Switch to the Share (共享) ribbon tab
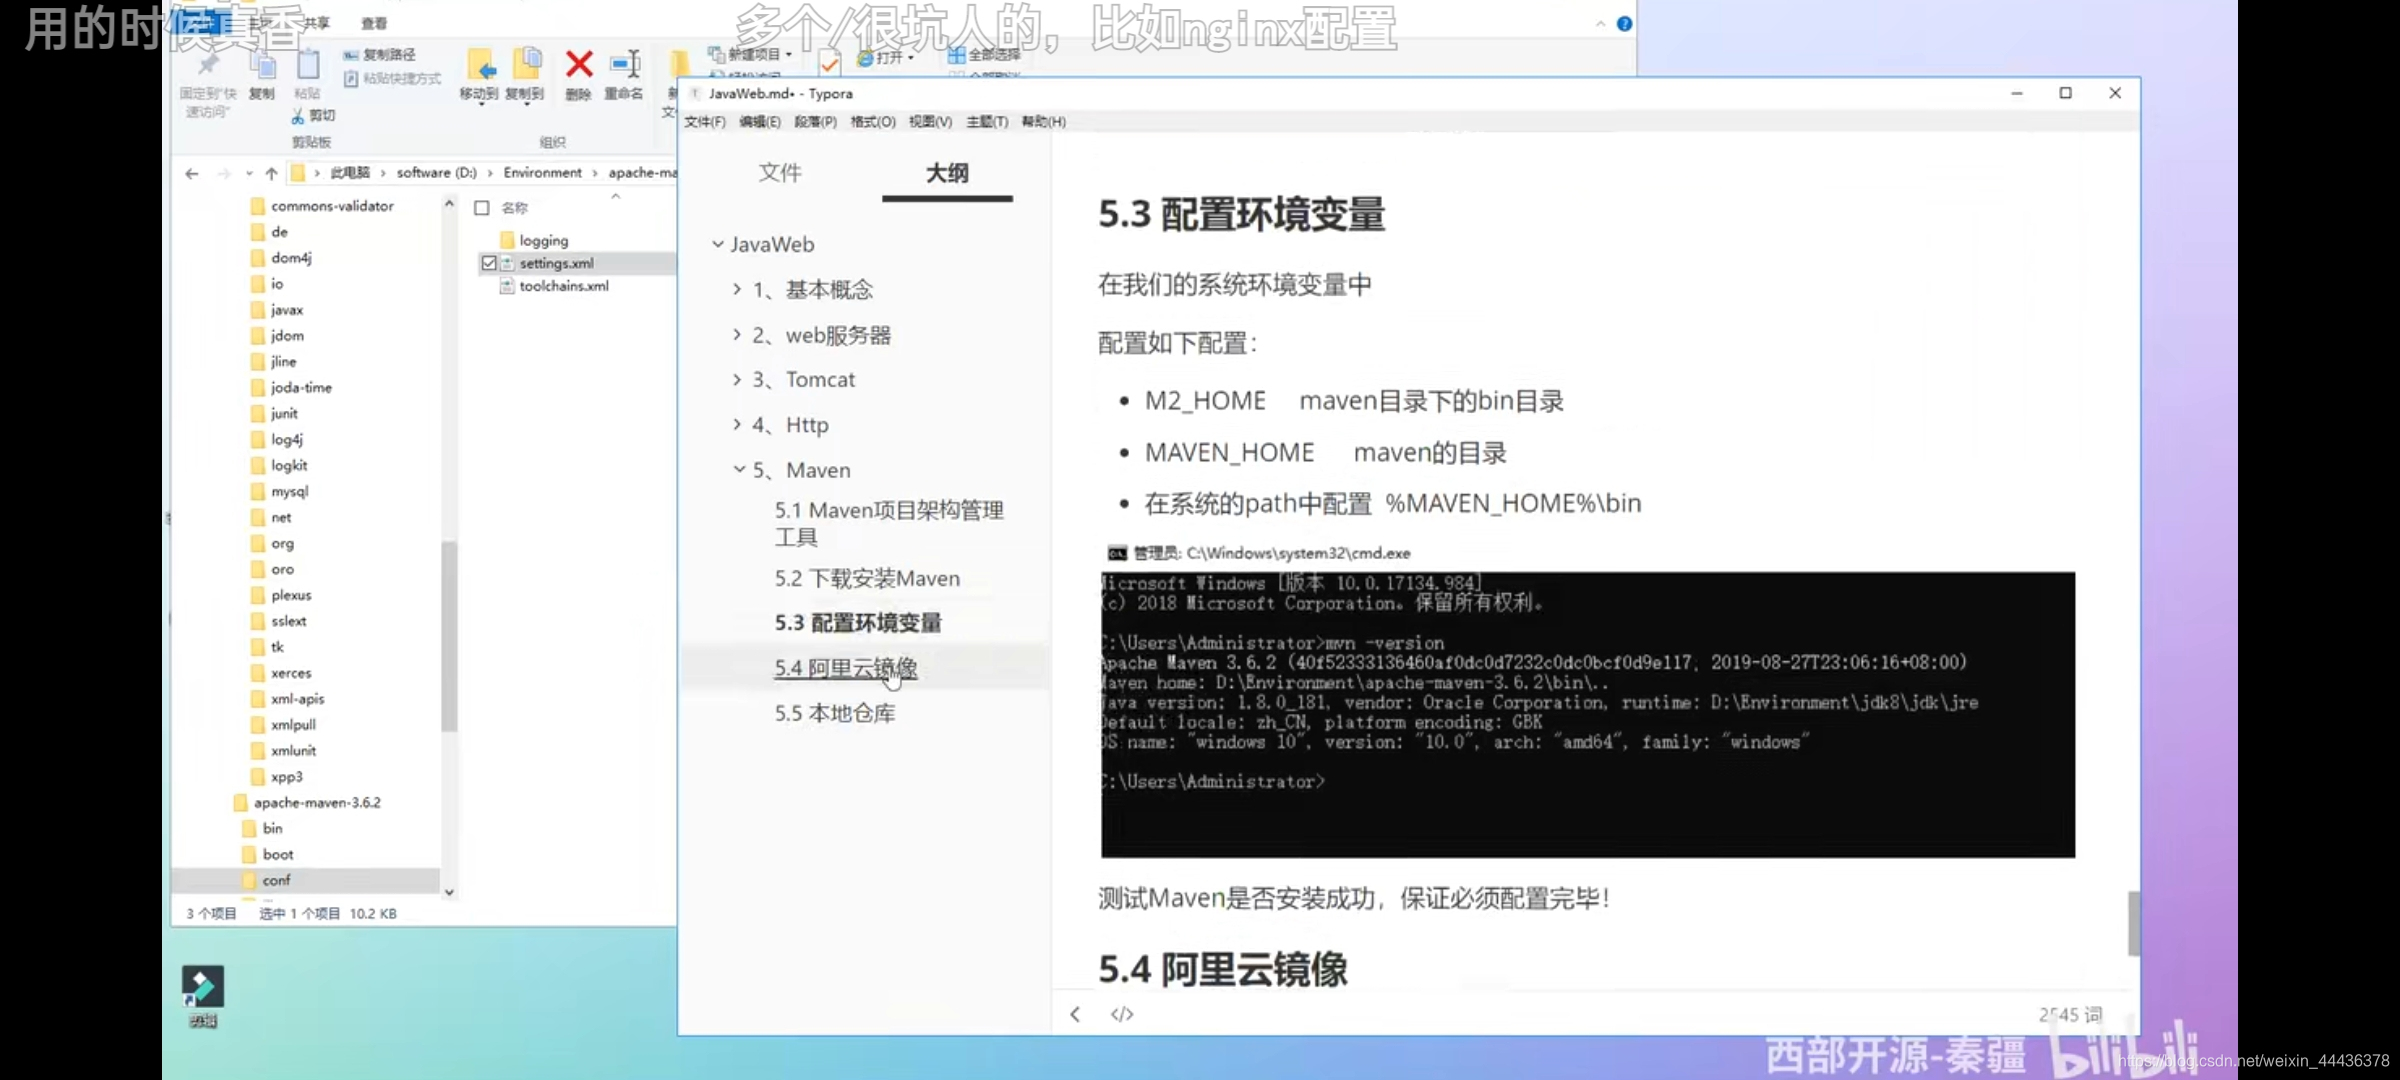The image size is (2400, 1080). (x=317, y=23)
